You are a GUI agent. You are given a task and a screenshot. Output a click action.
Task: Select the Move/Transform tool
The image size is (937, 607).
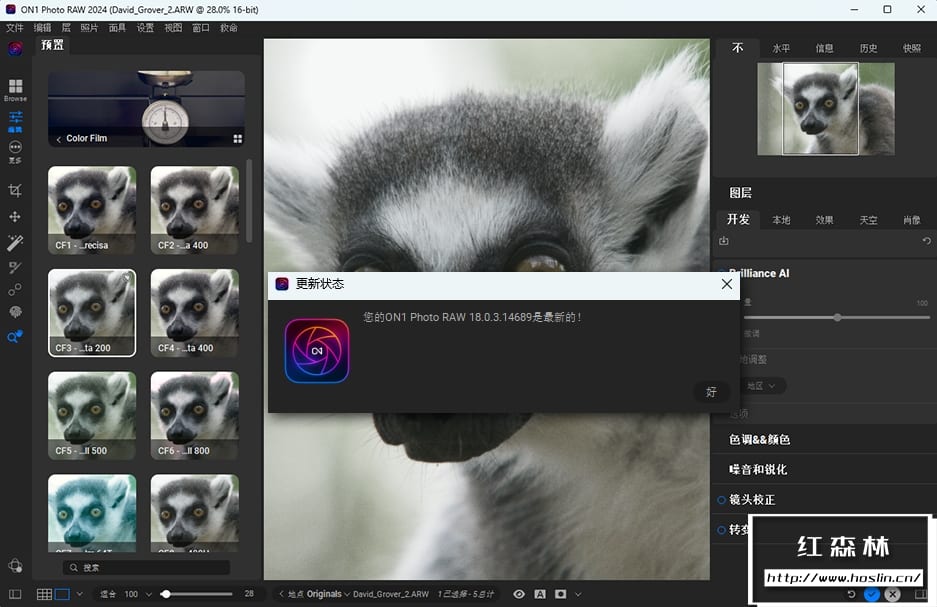[15, 216]
